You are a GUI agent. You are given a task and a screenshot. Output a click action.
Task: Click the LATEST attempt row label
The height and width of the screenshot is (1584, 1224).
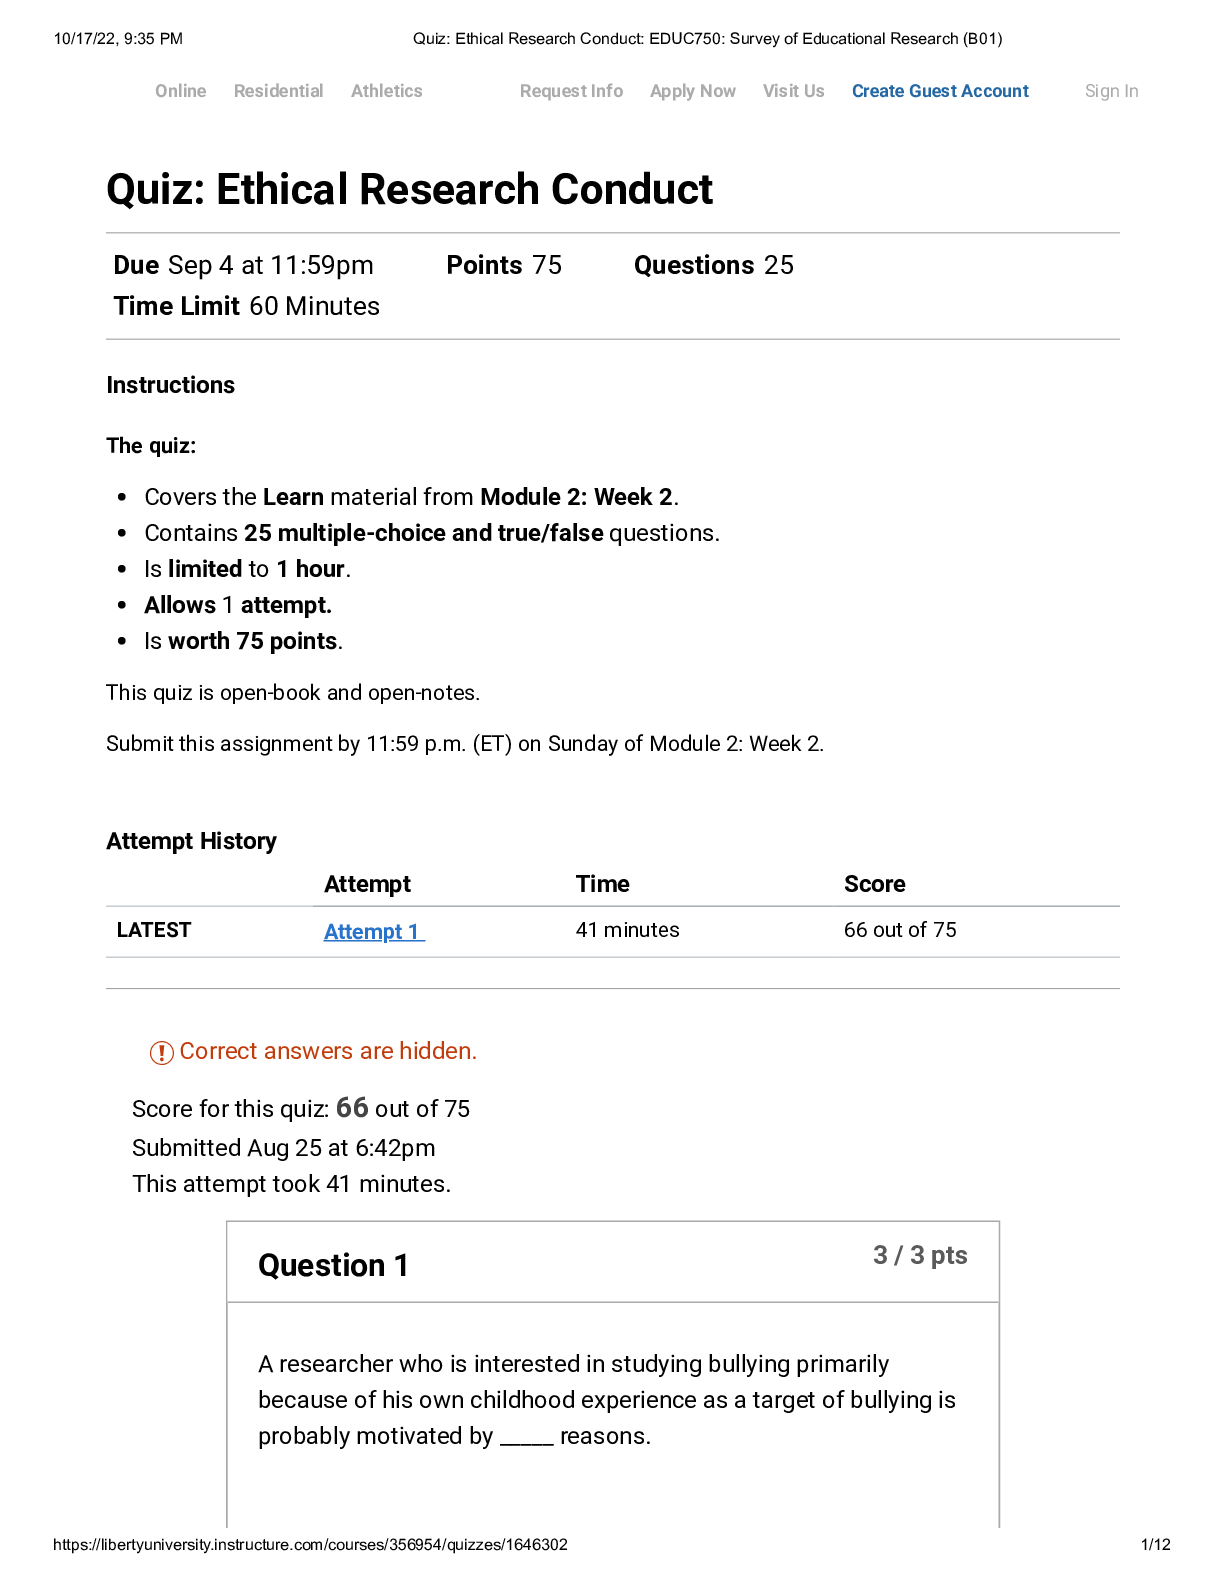154,930
